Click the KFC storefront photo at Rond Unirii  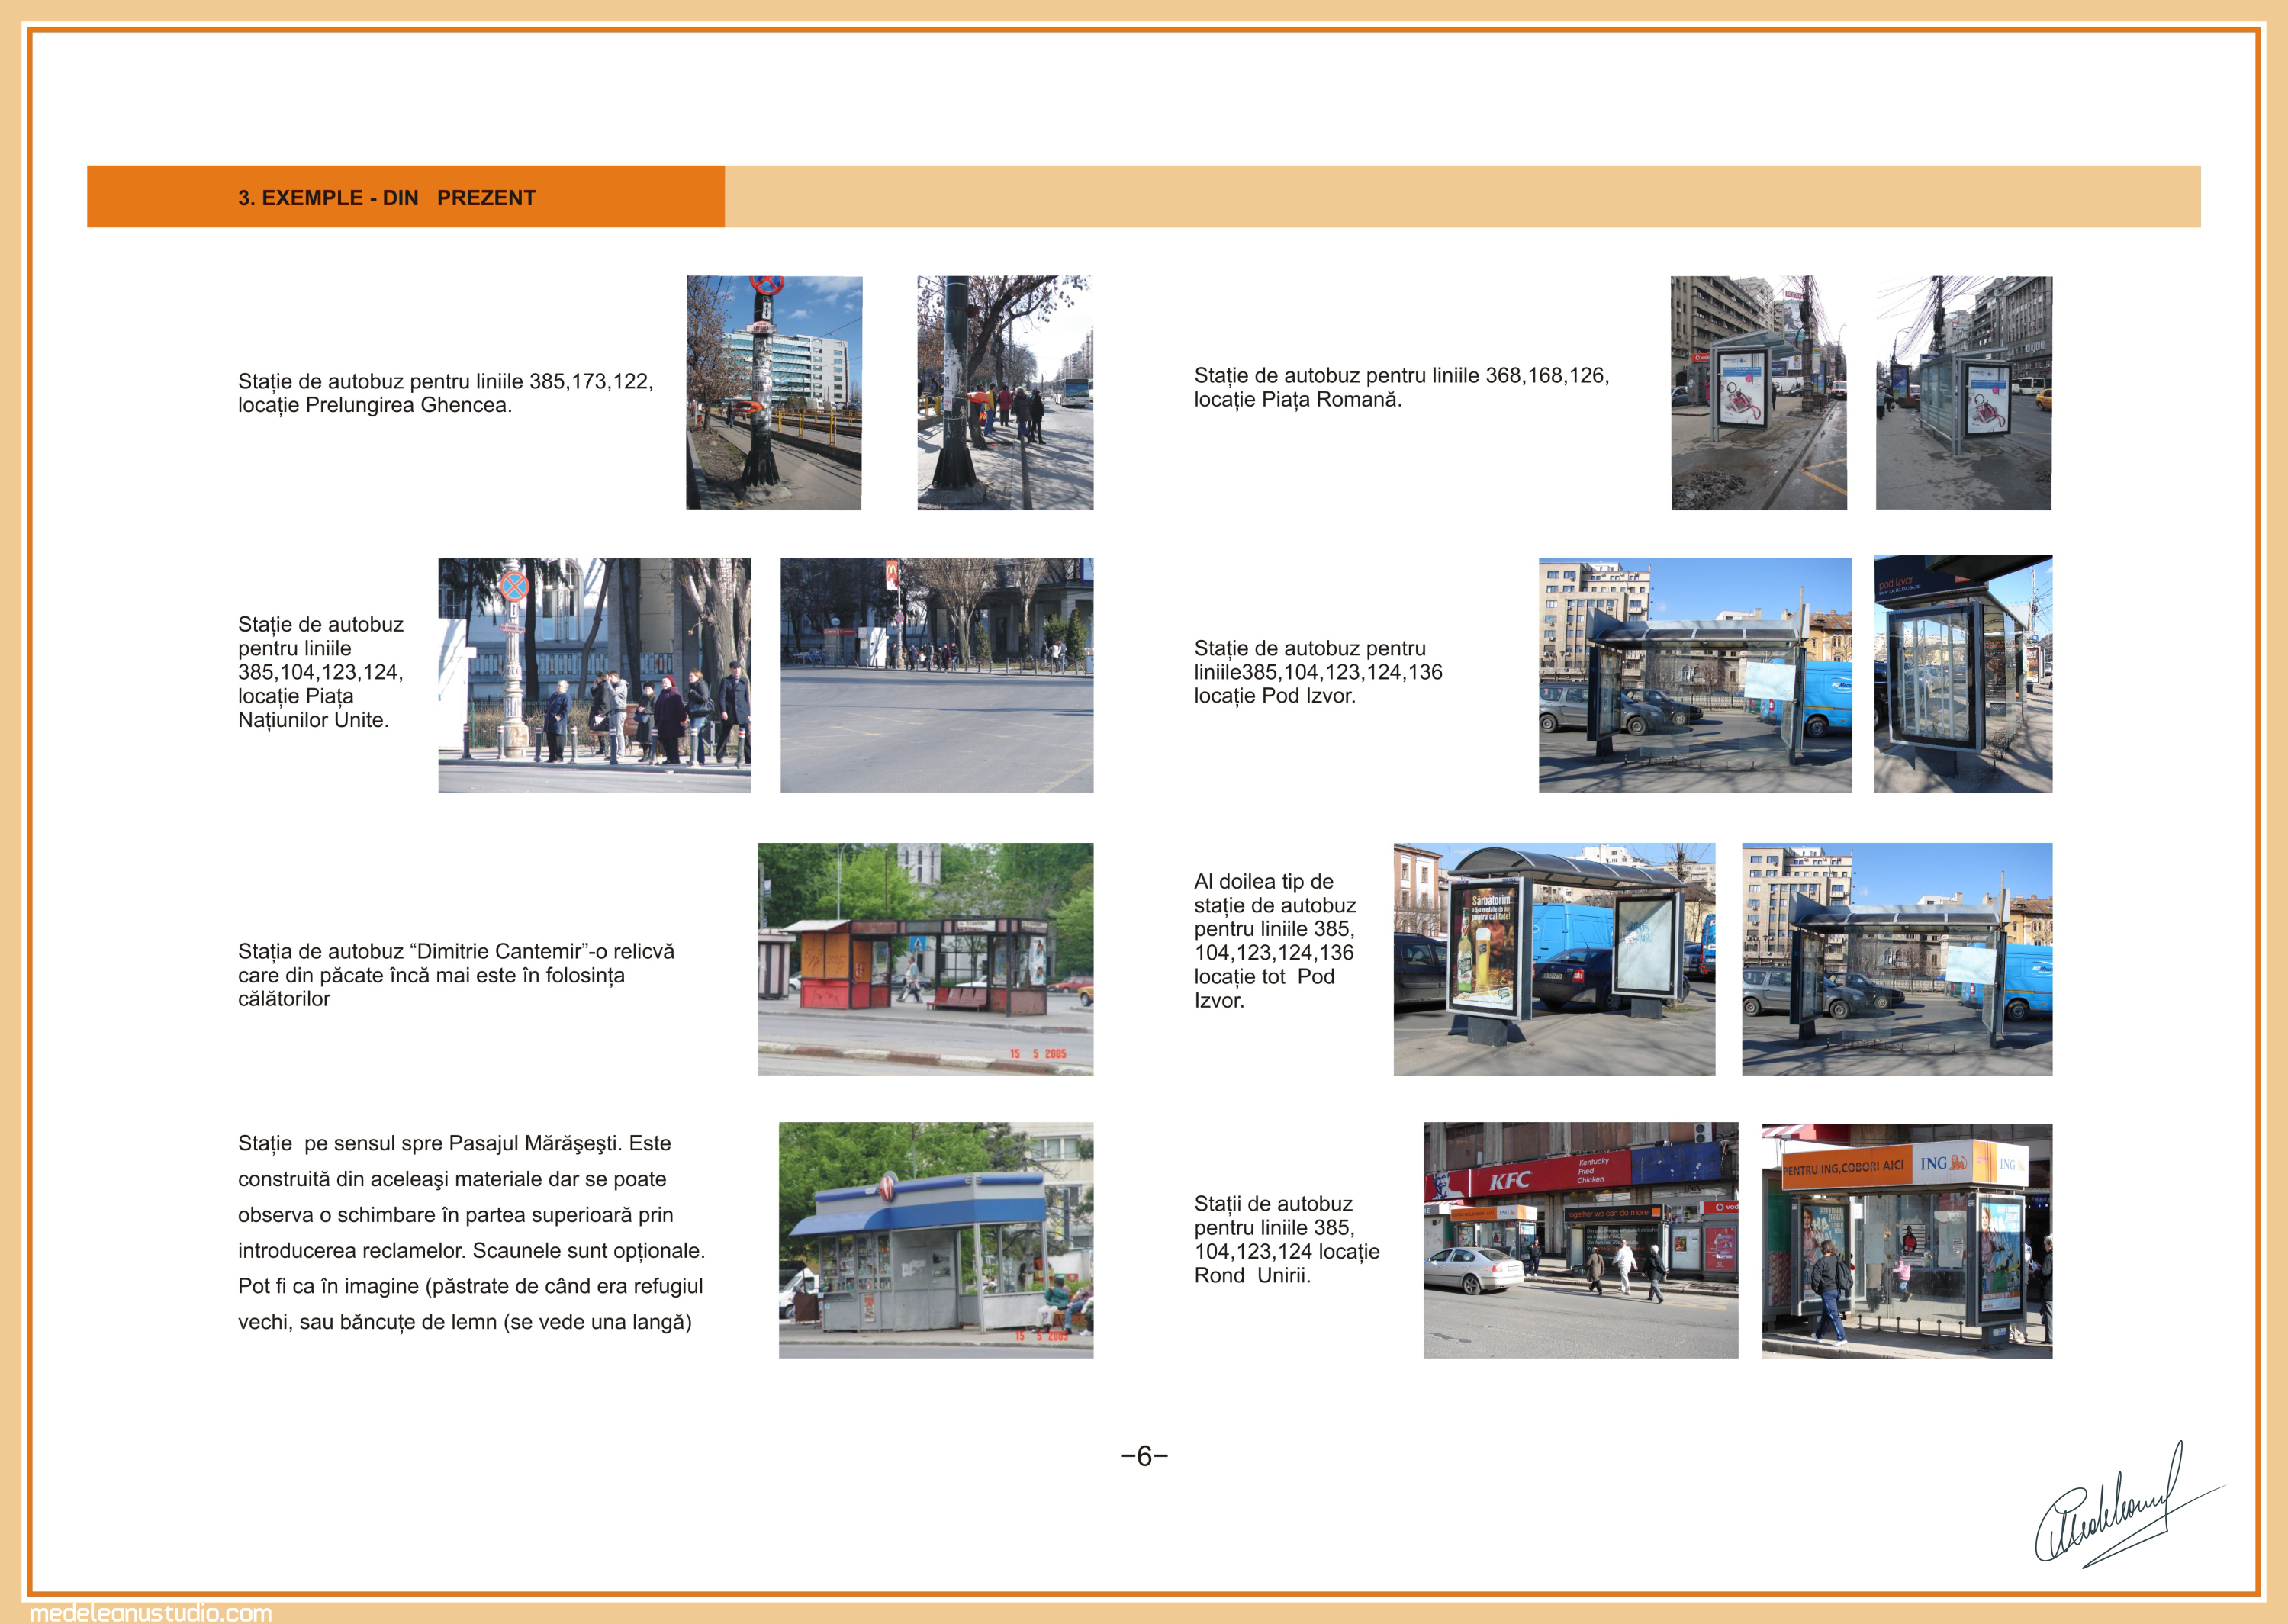click(x=1580, y=1240)
